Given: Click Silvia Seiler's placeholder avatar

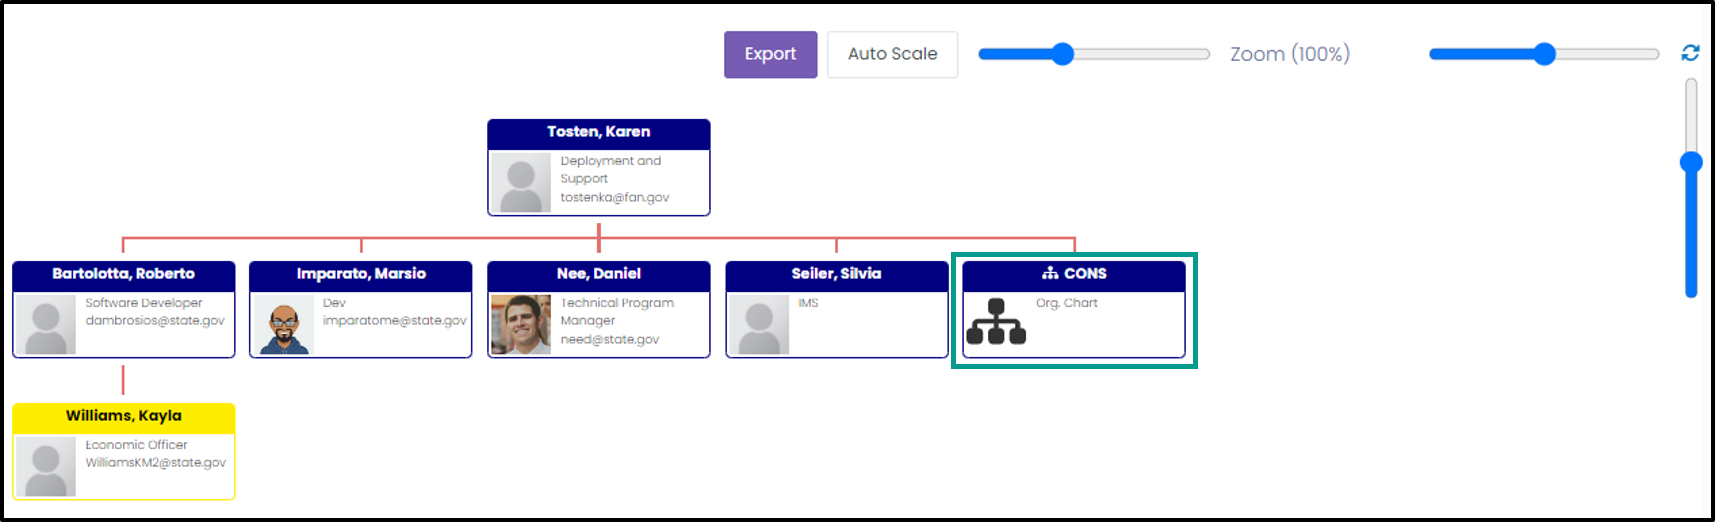Looking at the screenshot, I should [x=759, y=324].
